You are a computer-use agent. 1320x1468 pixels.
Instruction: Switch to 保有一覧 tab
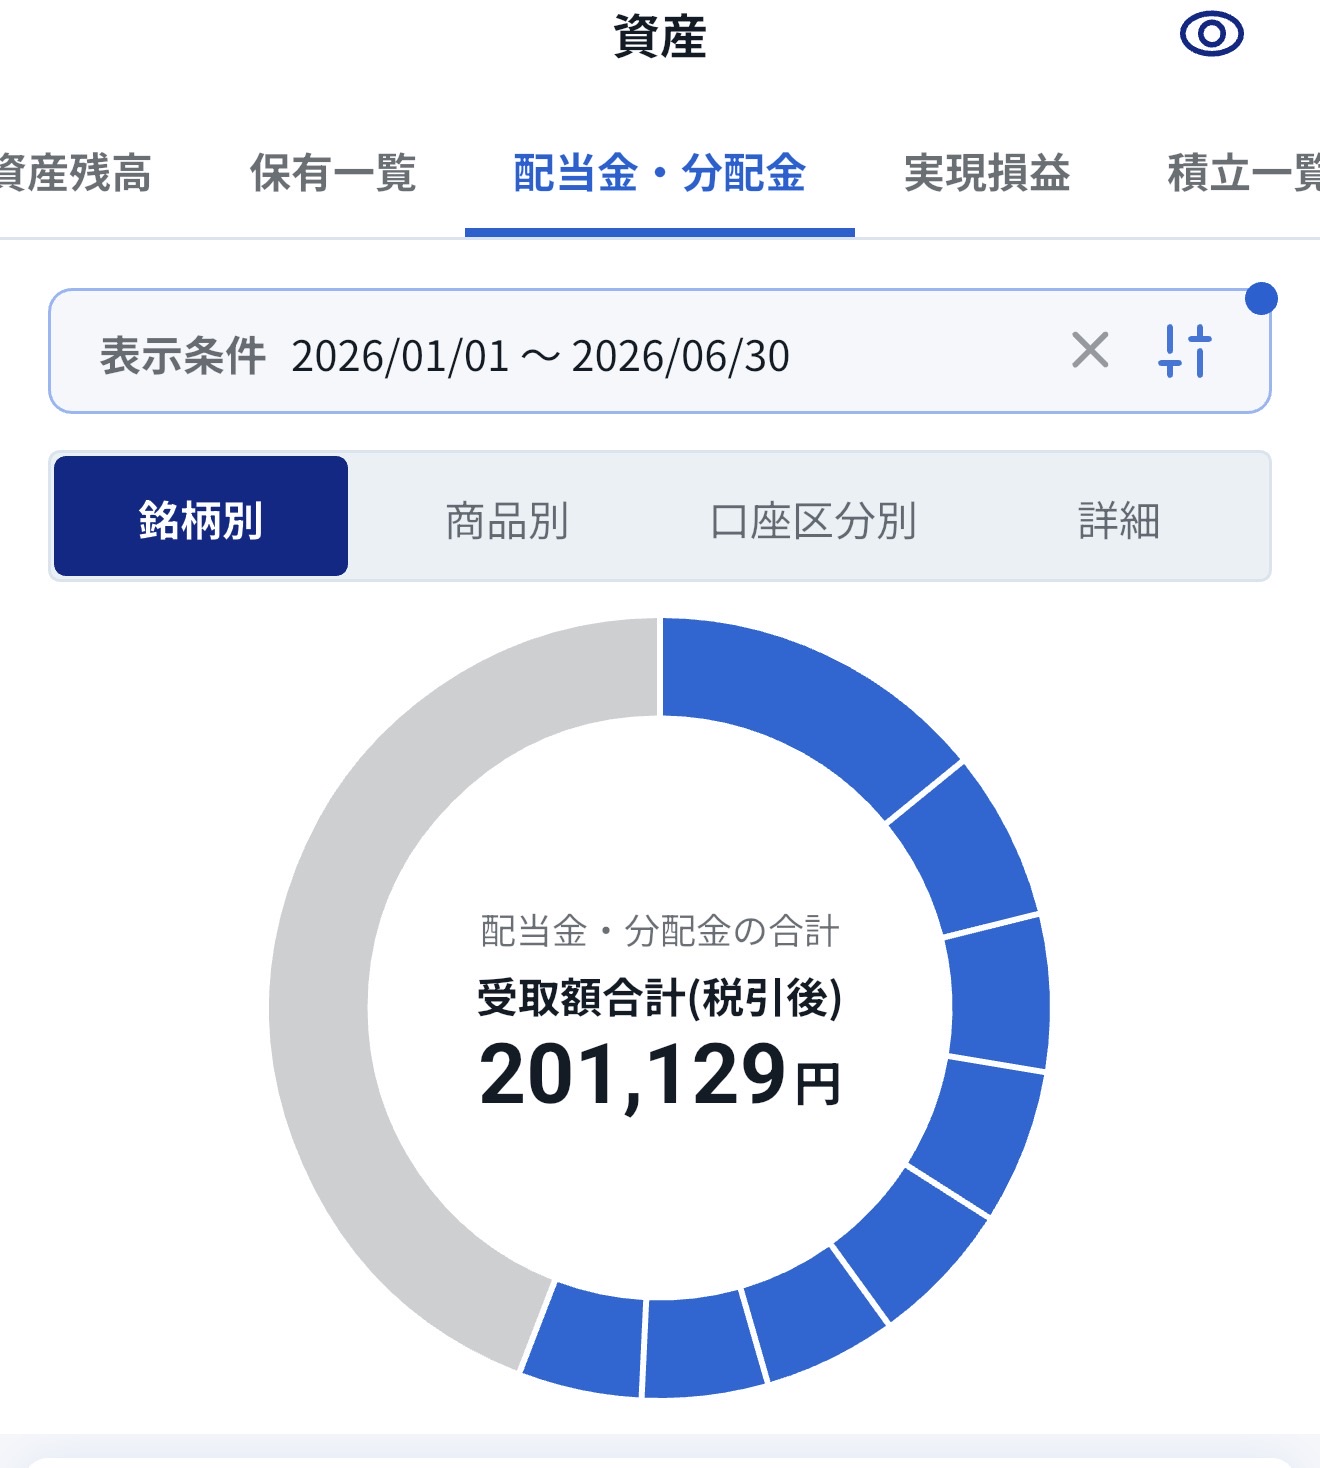point(333,173)
